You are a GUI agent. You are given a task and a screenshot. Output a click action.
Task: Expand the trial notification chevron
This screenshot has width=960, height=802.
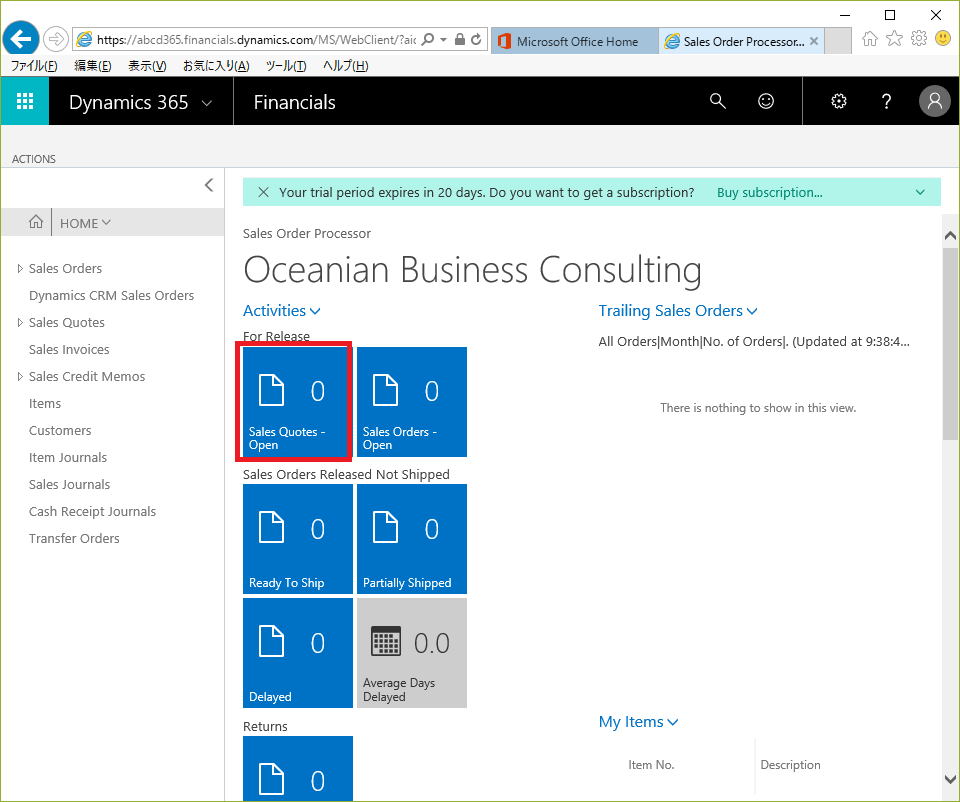[920, 192]
